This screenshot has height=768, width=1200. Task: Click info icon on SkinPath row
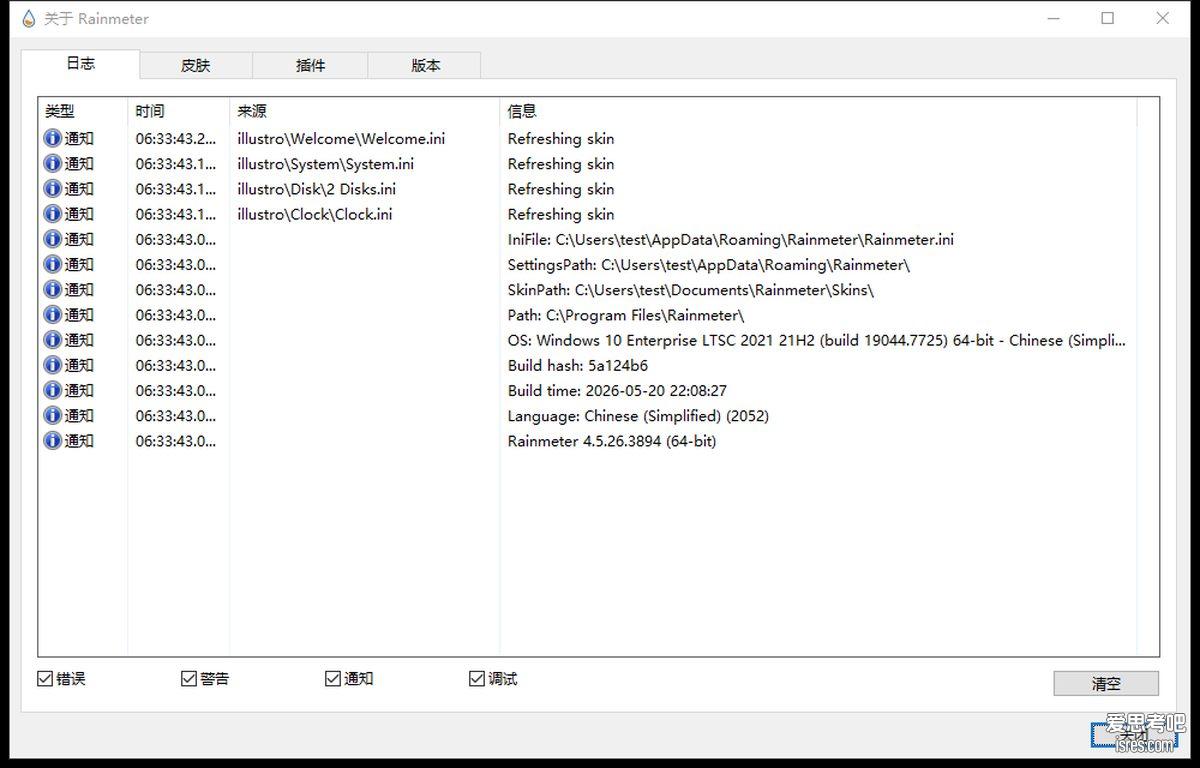(x=53, y=289)
